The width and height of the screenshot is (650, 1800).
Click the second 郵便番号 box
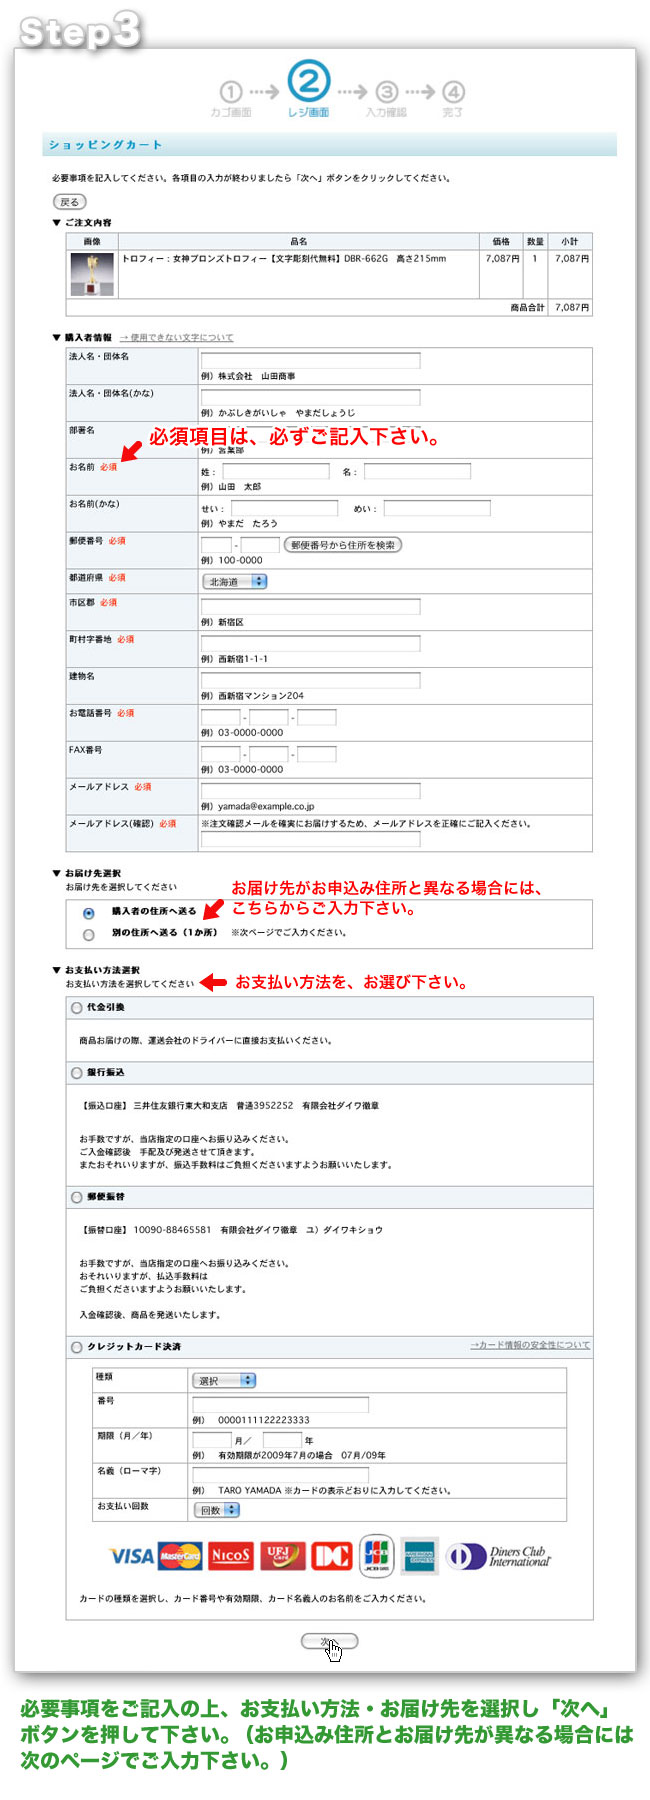[260, 545]
